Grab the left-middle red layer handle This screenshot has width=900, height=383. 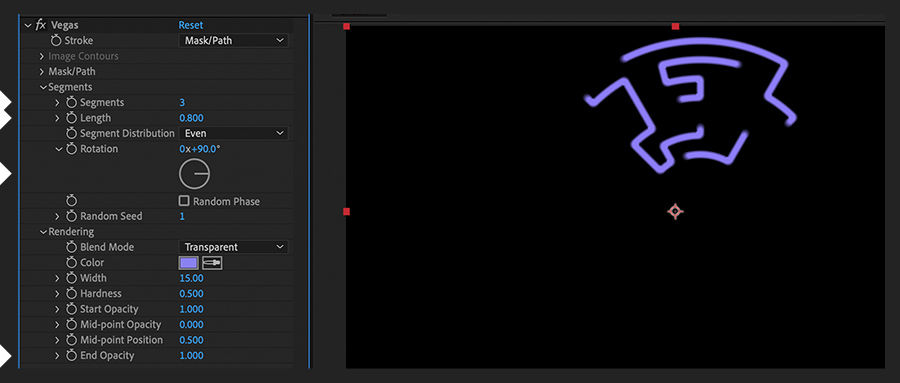pyautogui.click(x=346, y=212)
